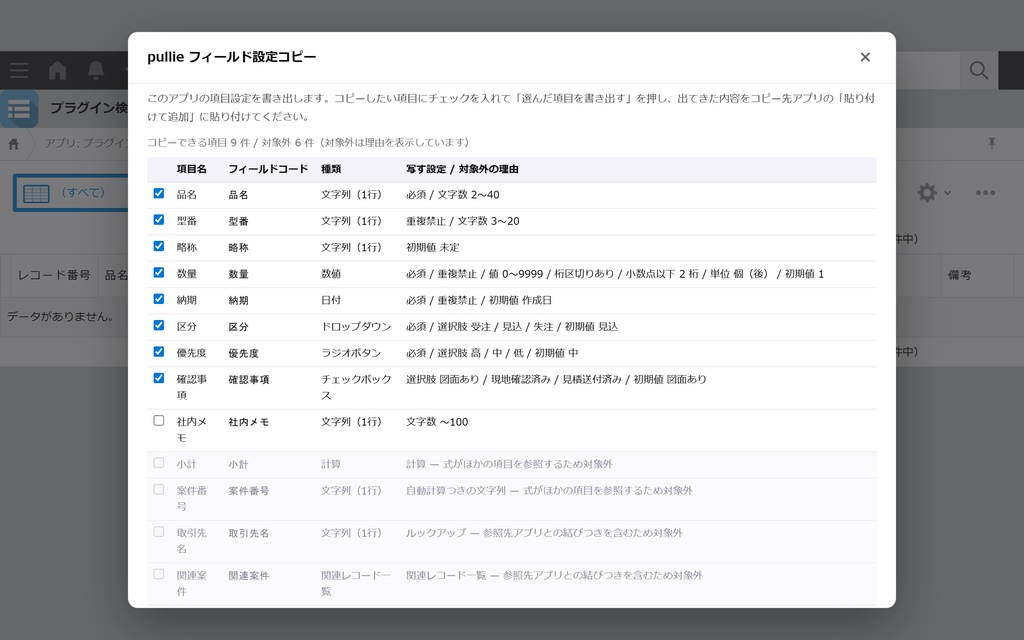Screen dimensions: 1024x640
Task: Close the pullie フィールド設定コピー dialog
Action: pyautogui.click(x=865, y=57)
